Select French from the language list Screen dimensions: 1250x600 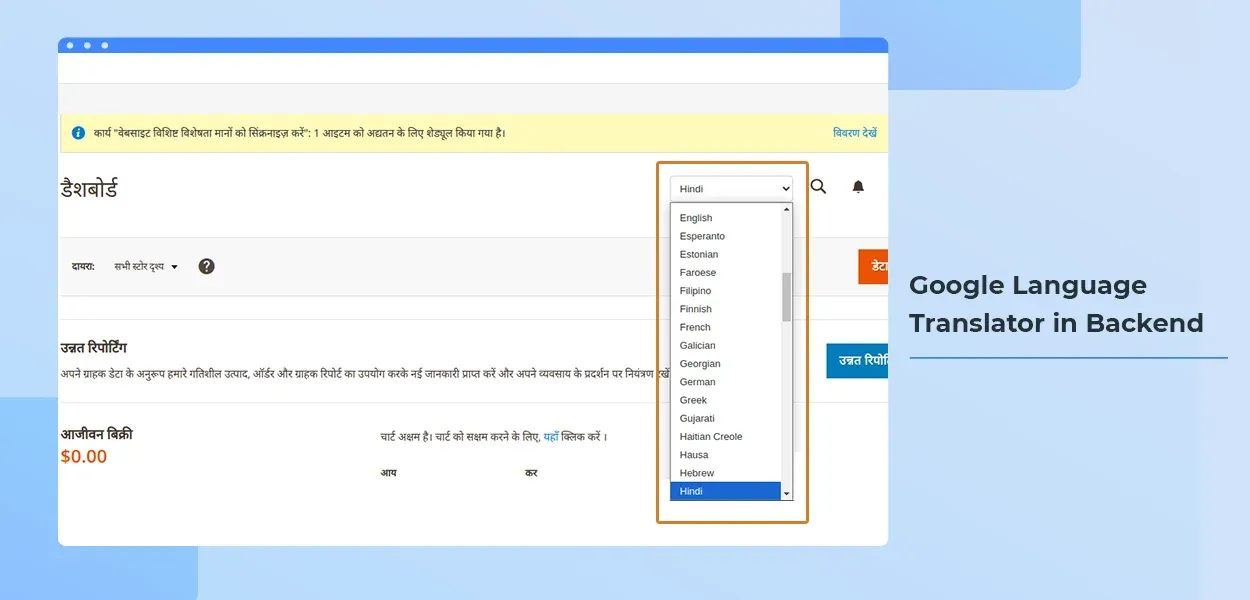pos(695,327)
